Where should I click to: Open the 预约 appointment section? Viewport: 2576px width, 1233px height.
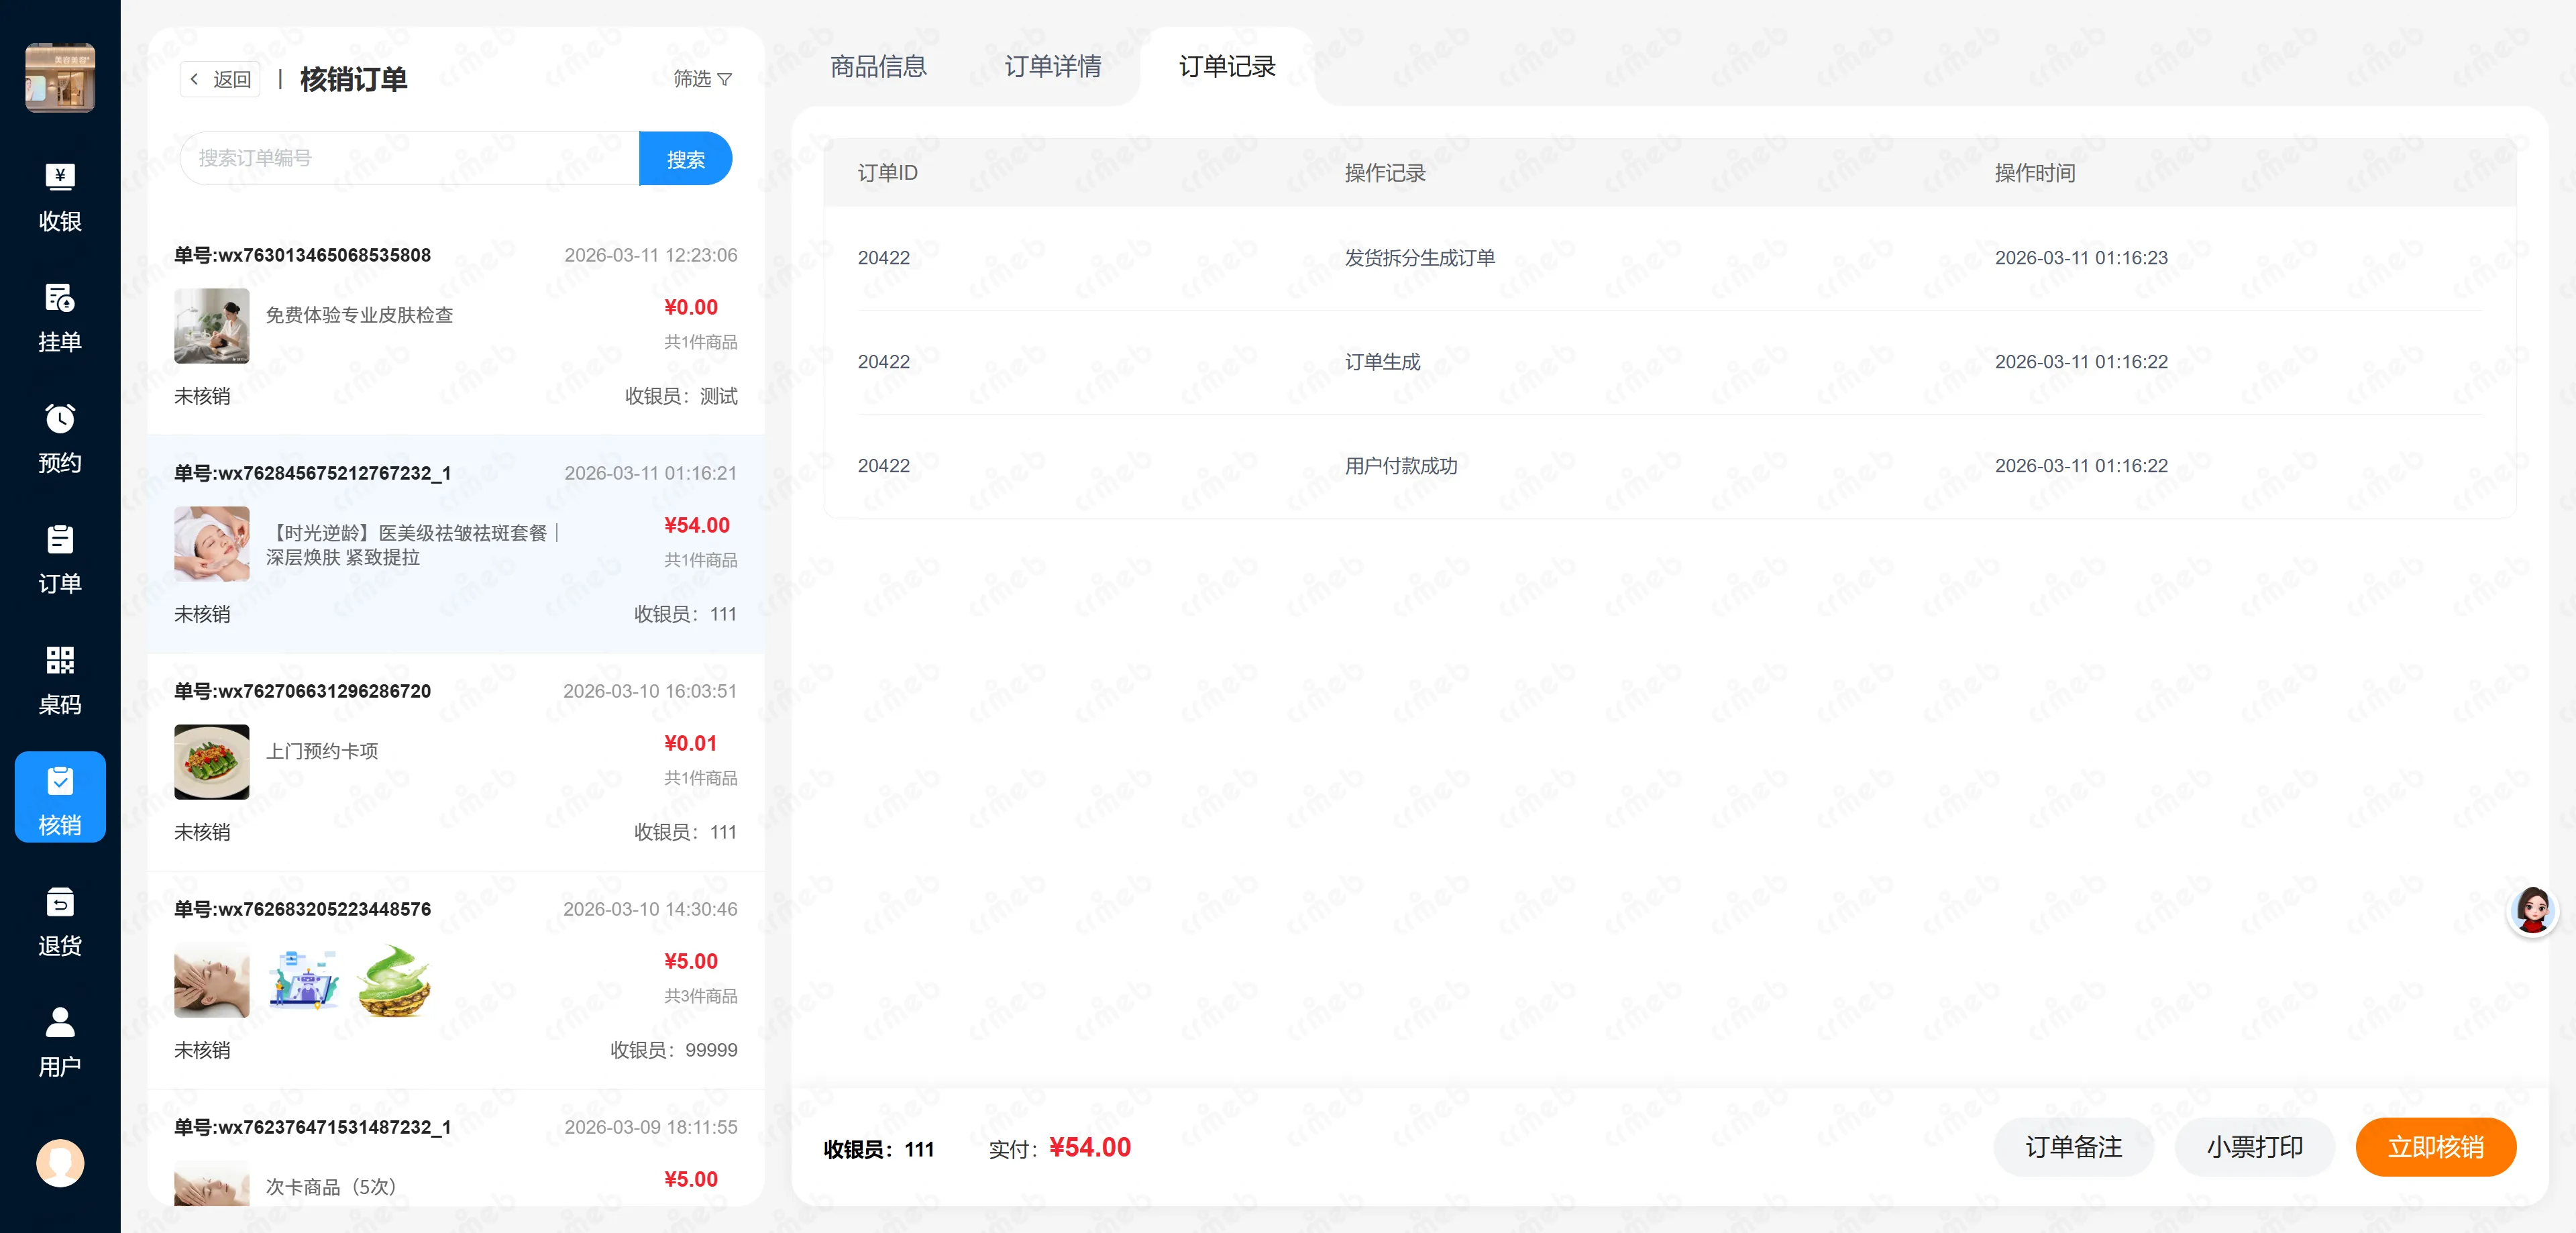coord(60,439)
